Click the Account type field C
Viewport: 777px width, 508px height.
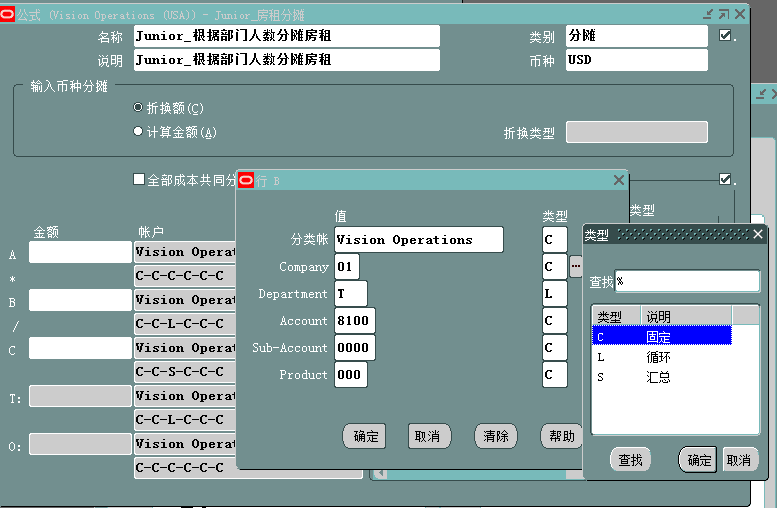[x=555, y=320]
